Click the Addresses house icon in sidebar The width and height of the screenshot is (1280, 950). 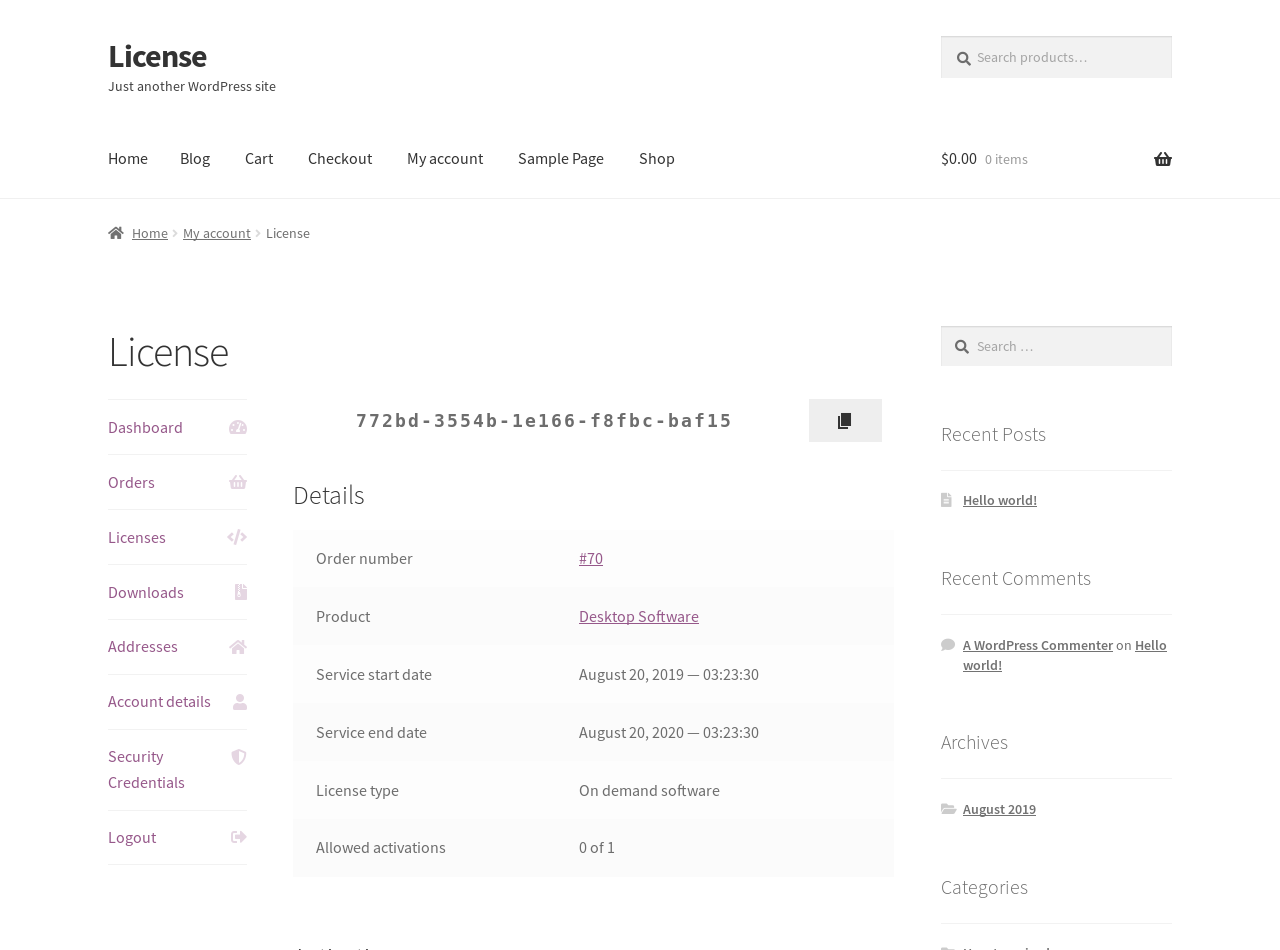click(237, 647)
